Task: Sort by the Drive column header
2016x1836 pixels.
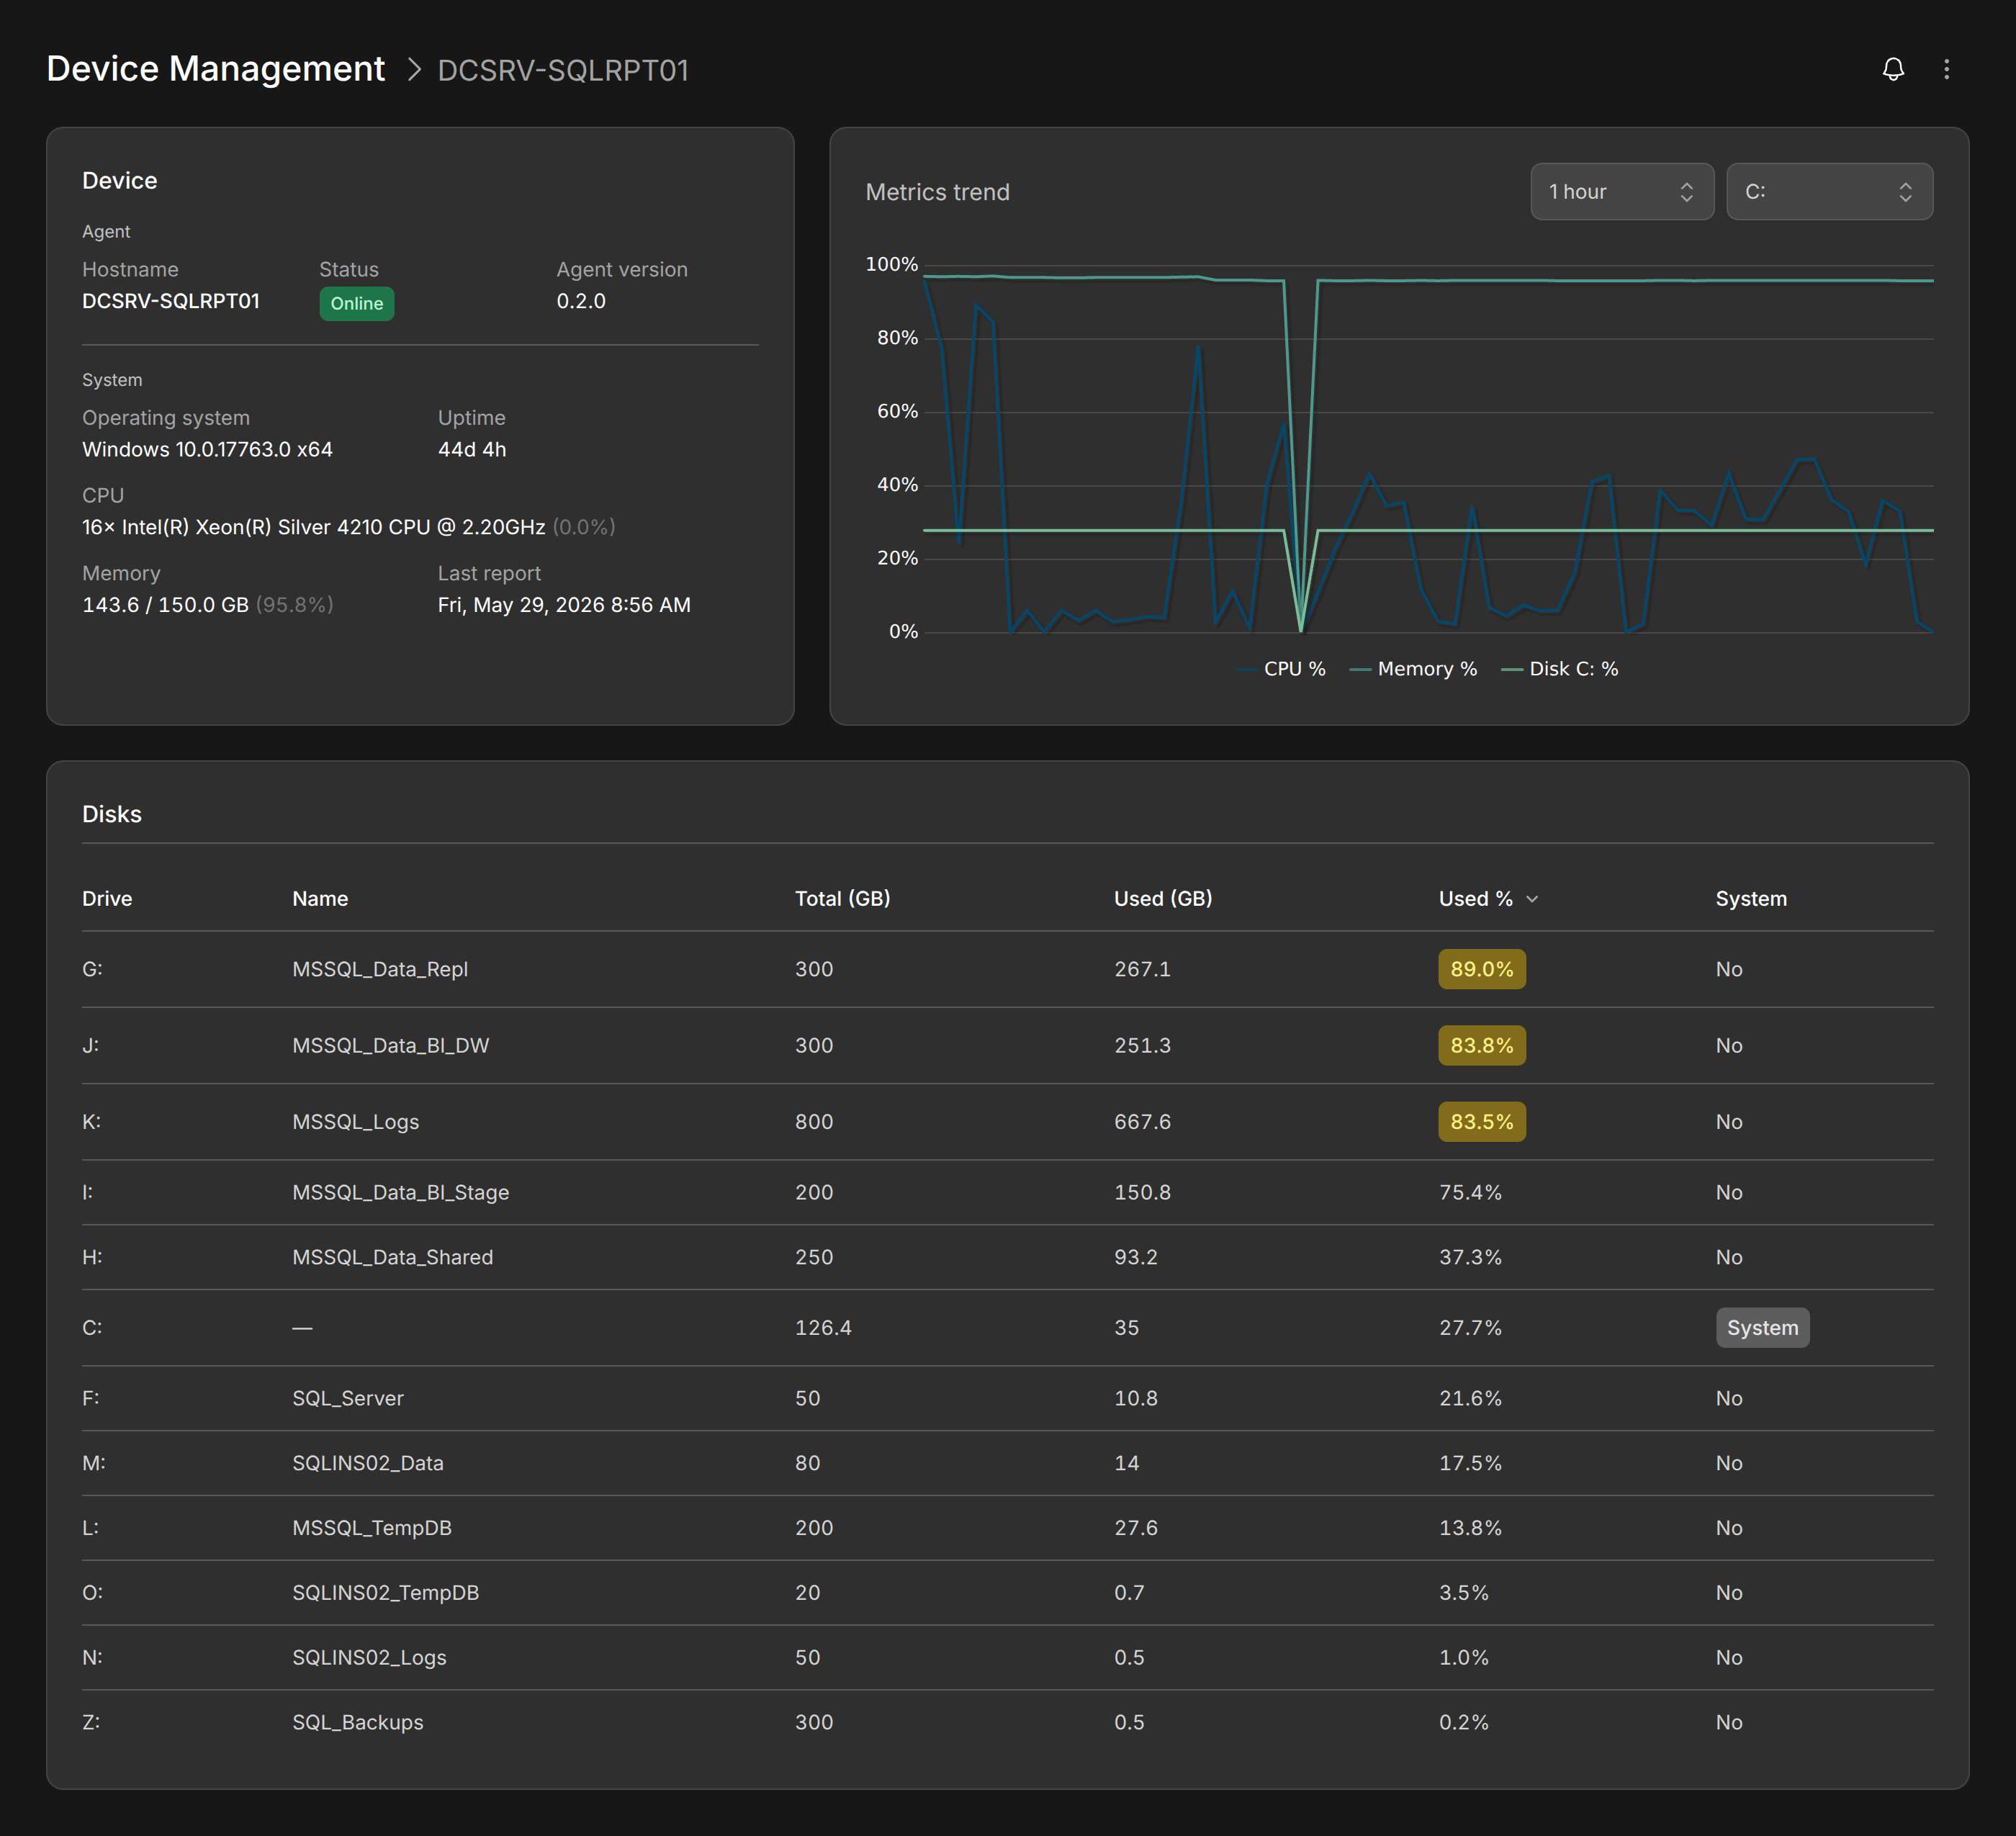Action: click(107, 899)
